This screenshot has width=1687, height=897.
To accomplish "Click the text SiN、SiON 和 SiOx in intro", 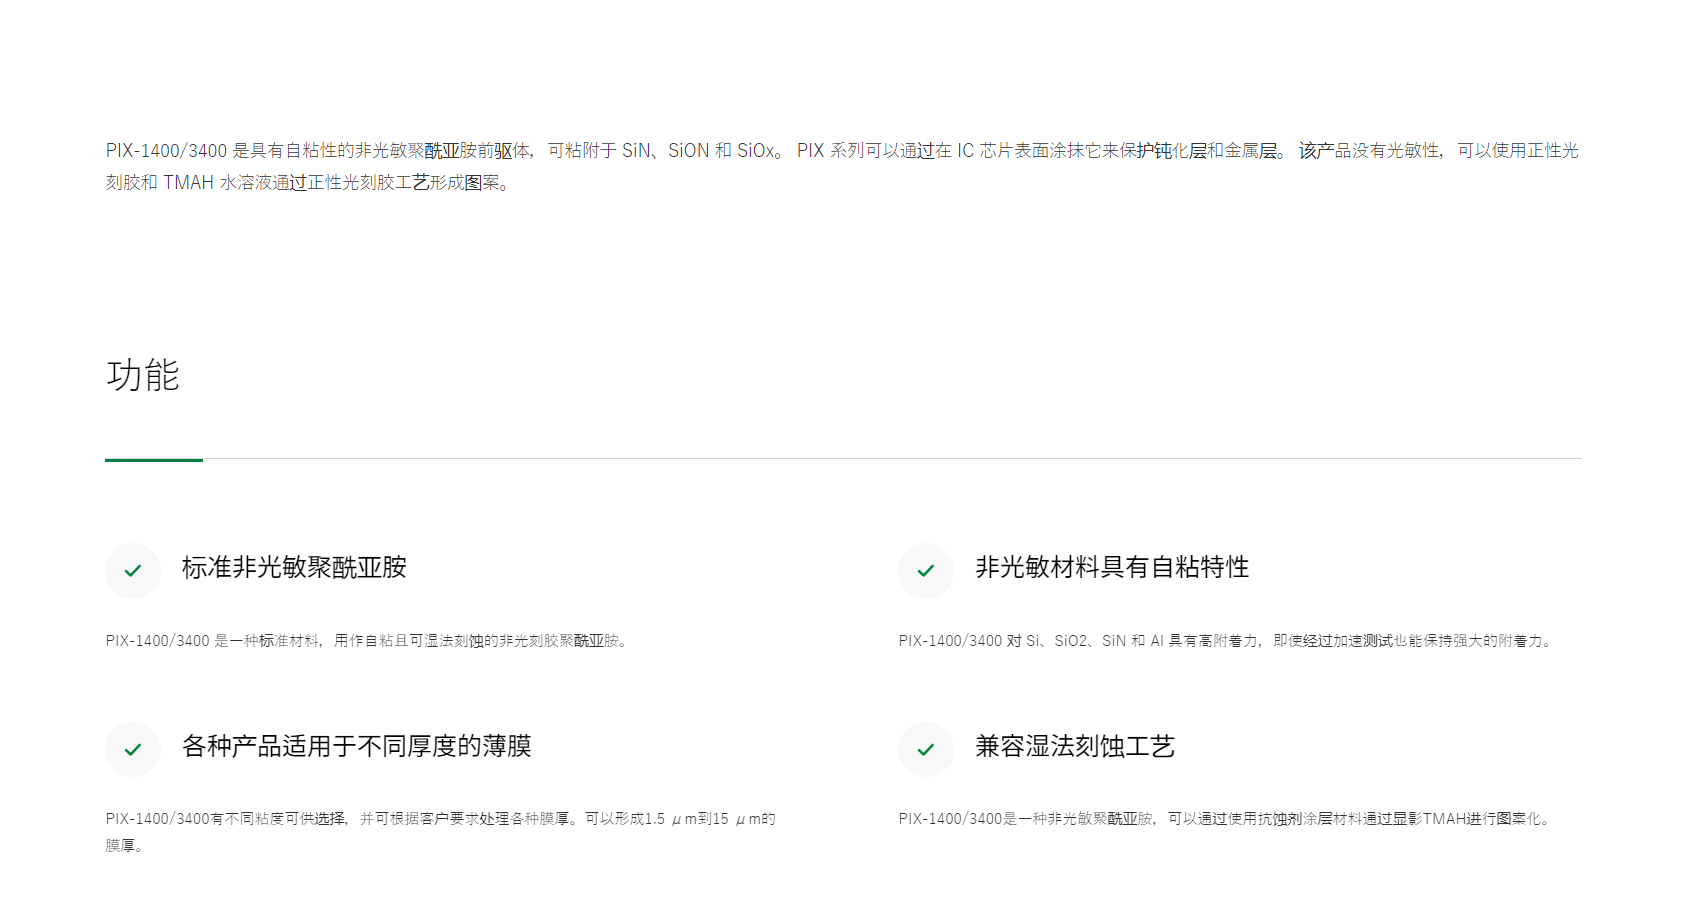I will click(x=700, y=151).
